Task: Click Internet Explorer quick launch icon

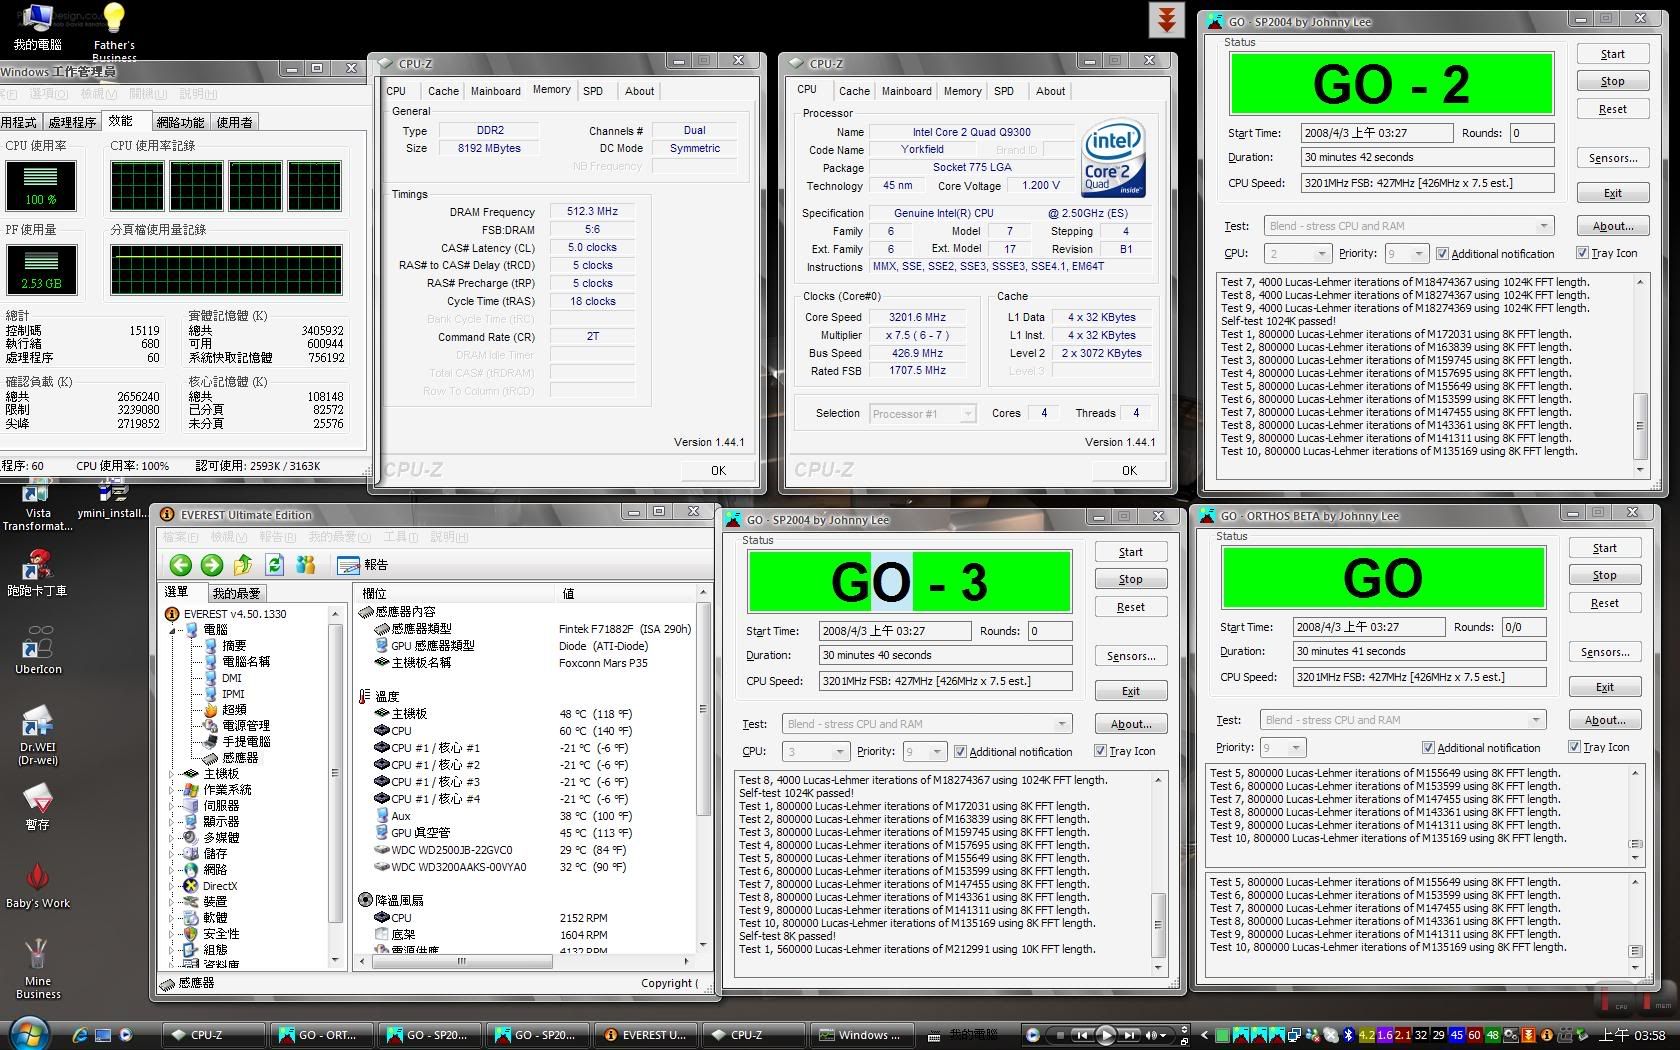Action: (79, 1035)
